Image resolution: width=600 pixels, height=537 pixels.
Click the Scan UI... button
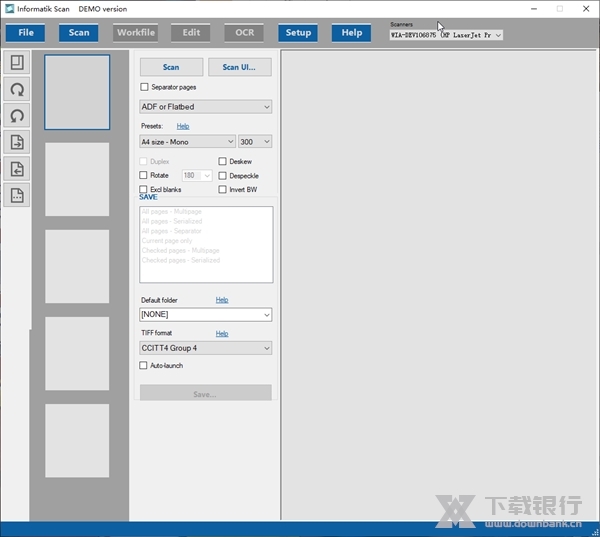240,67
